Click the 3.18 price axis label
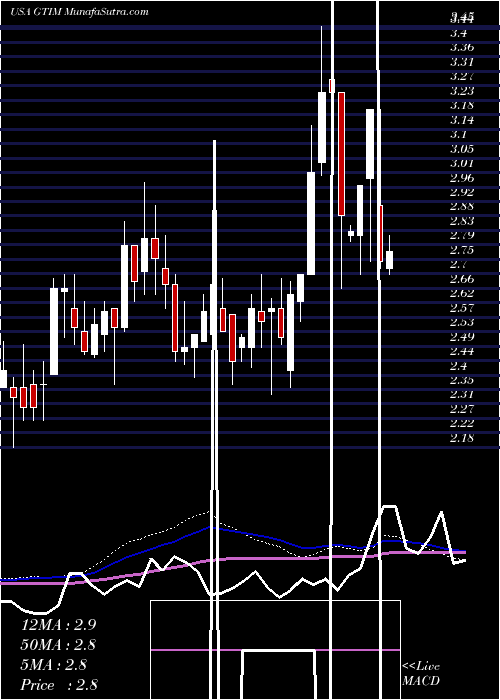This screenshot has width=500, height=700. pos(462,105)
